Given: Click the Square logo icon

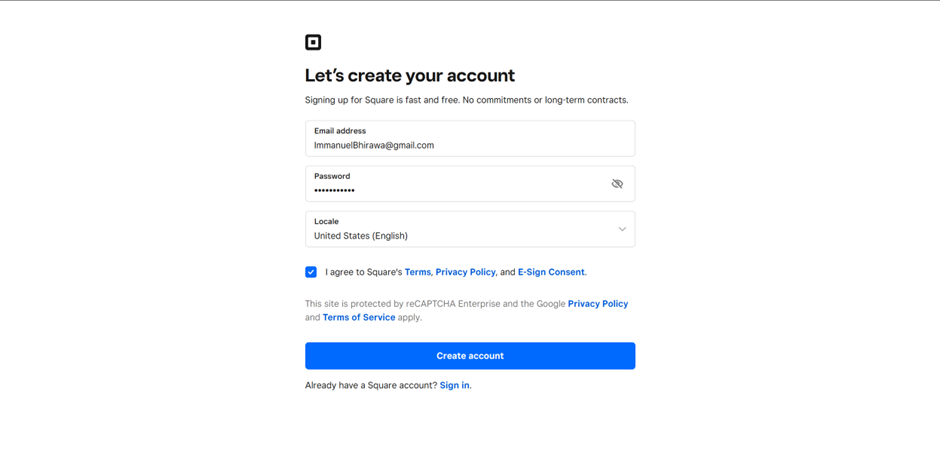Looking at the screenshot, I should click(x=313, y=43).
